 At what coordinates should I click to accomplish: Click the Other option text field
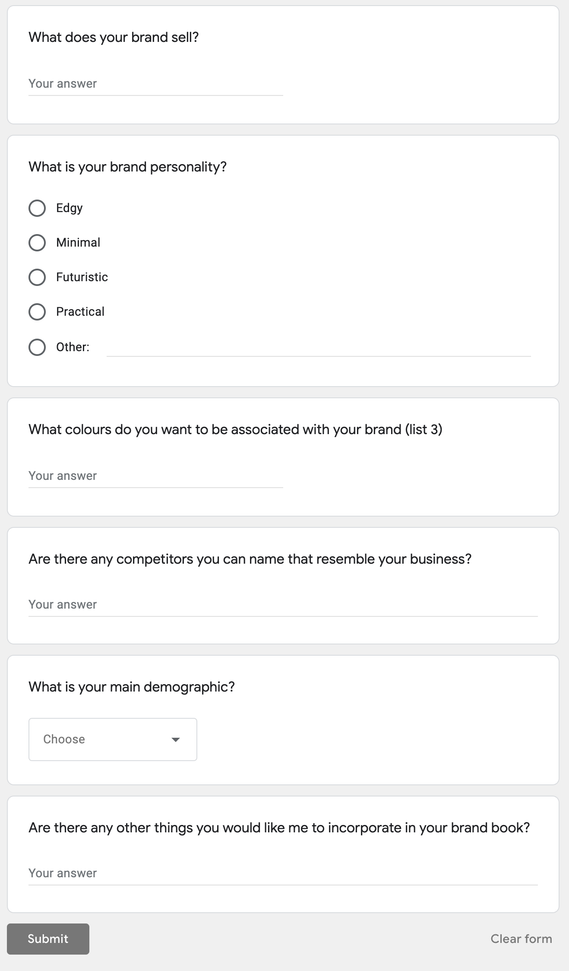tap(318, 347)
